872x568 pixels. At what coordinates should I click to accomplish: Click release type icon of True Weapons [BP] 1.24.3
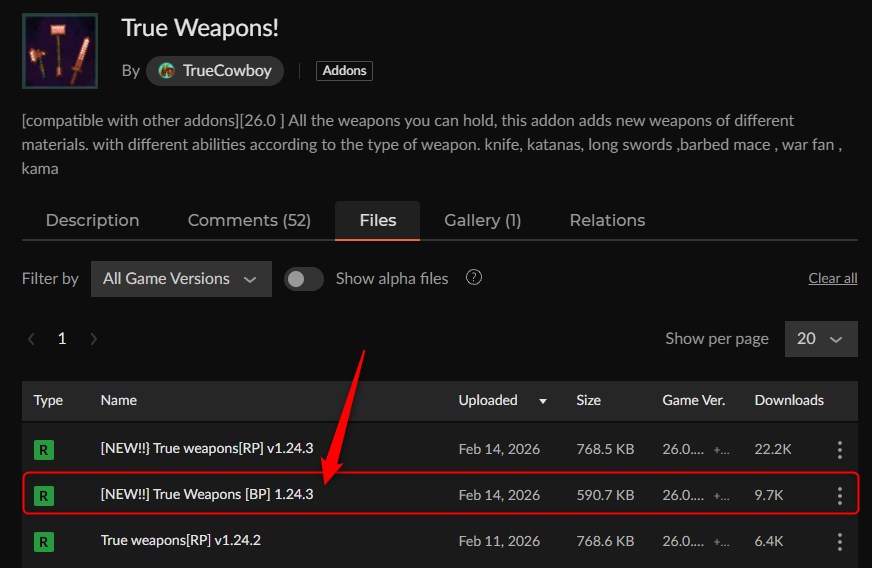tap(43, 495)
